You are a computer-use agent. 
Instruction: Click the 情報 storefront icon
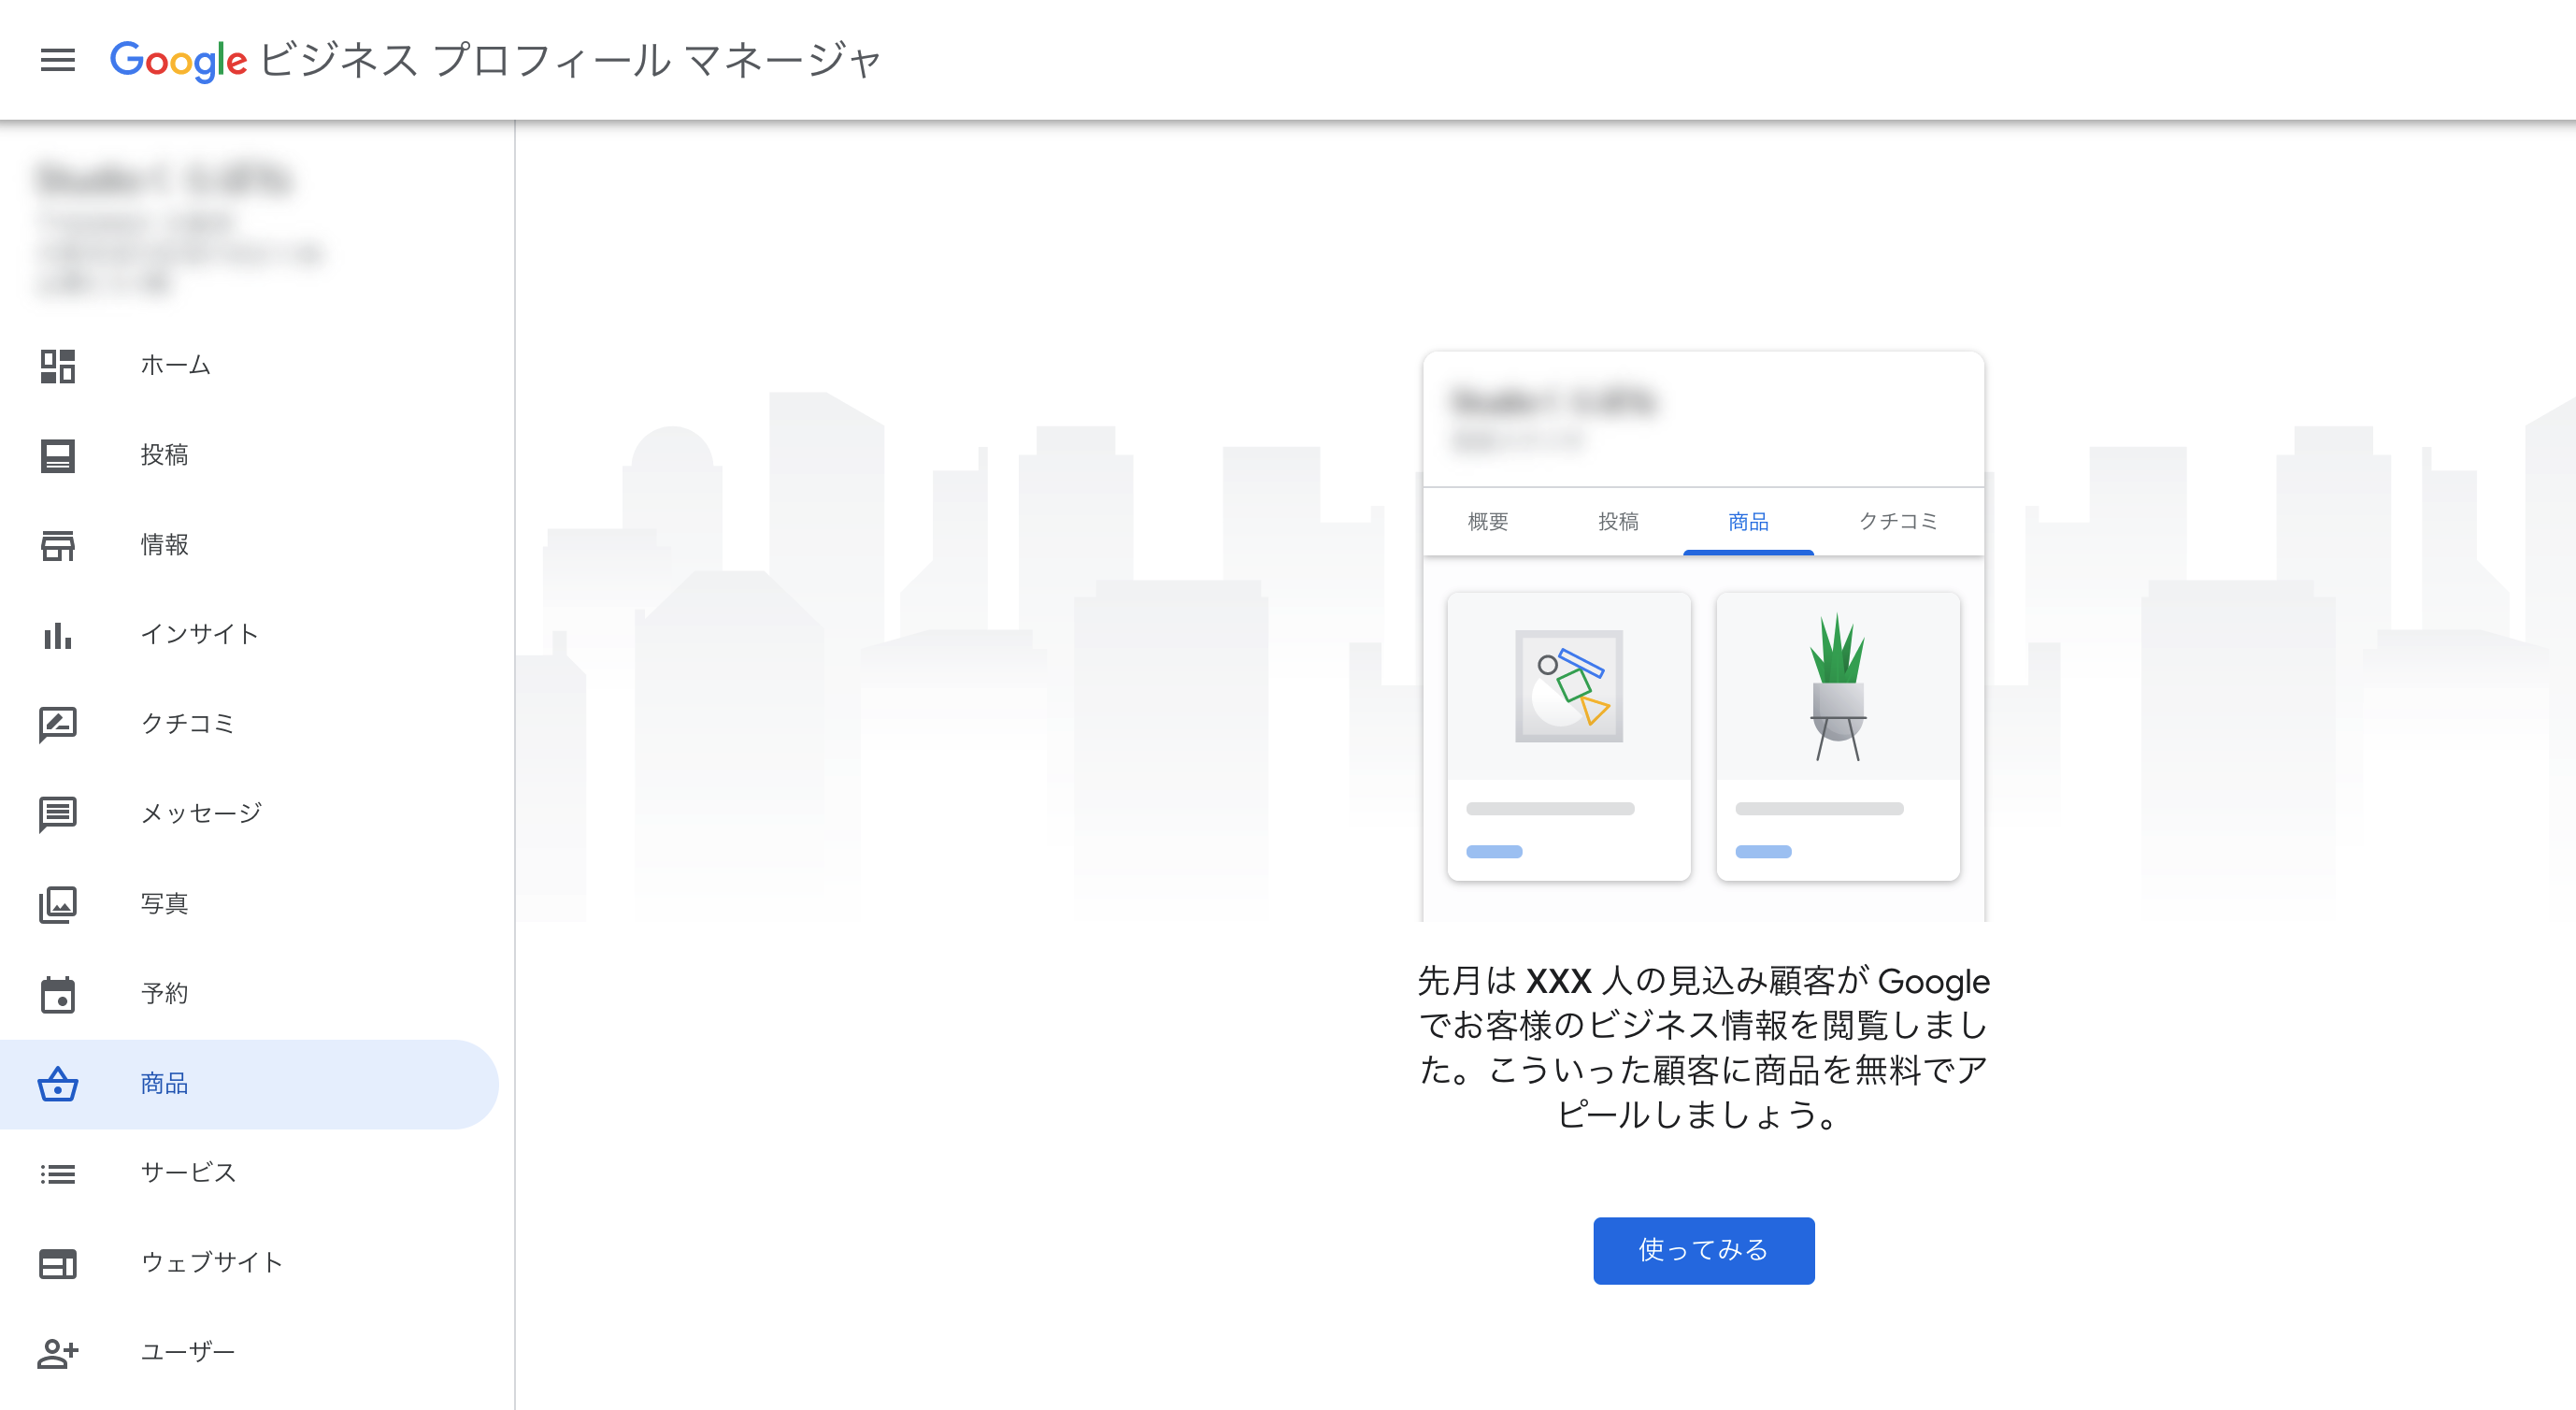(x=59, y=545)
